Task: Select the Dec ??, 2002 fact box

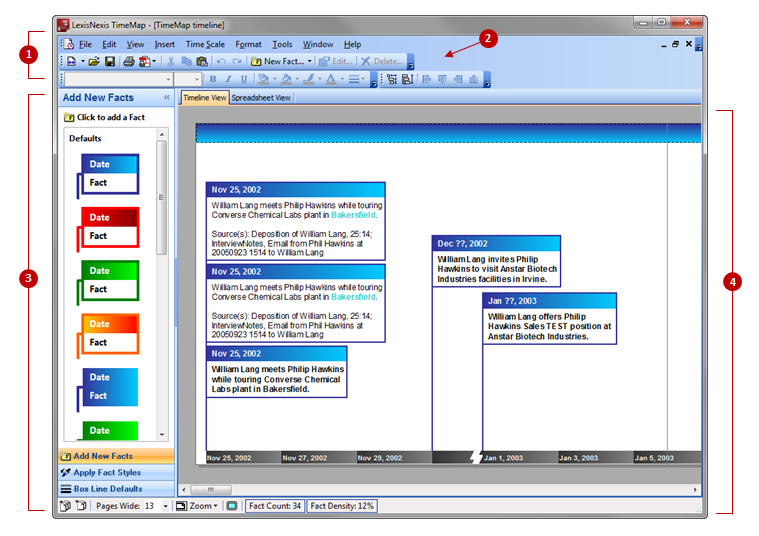Action: tap(496, 261)
